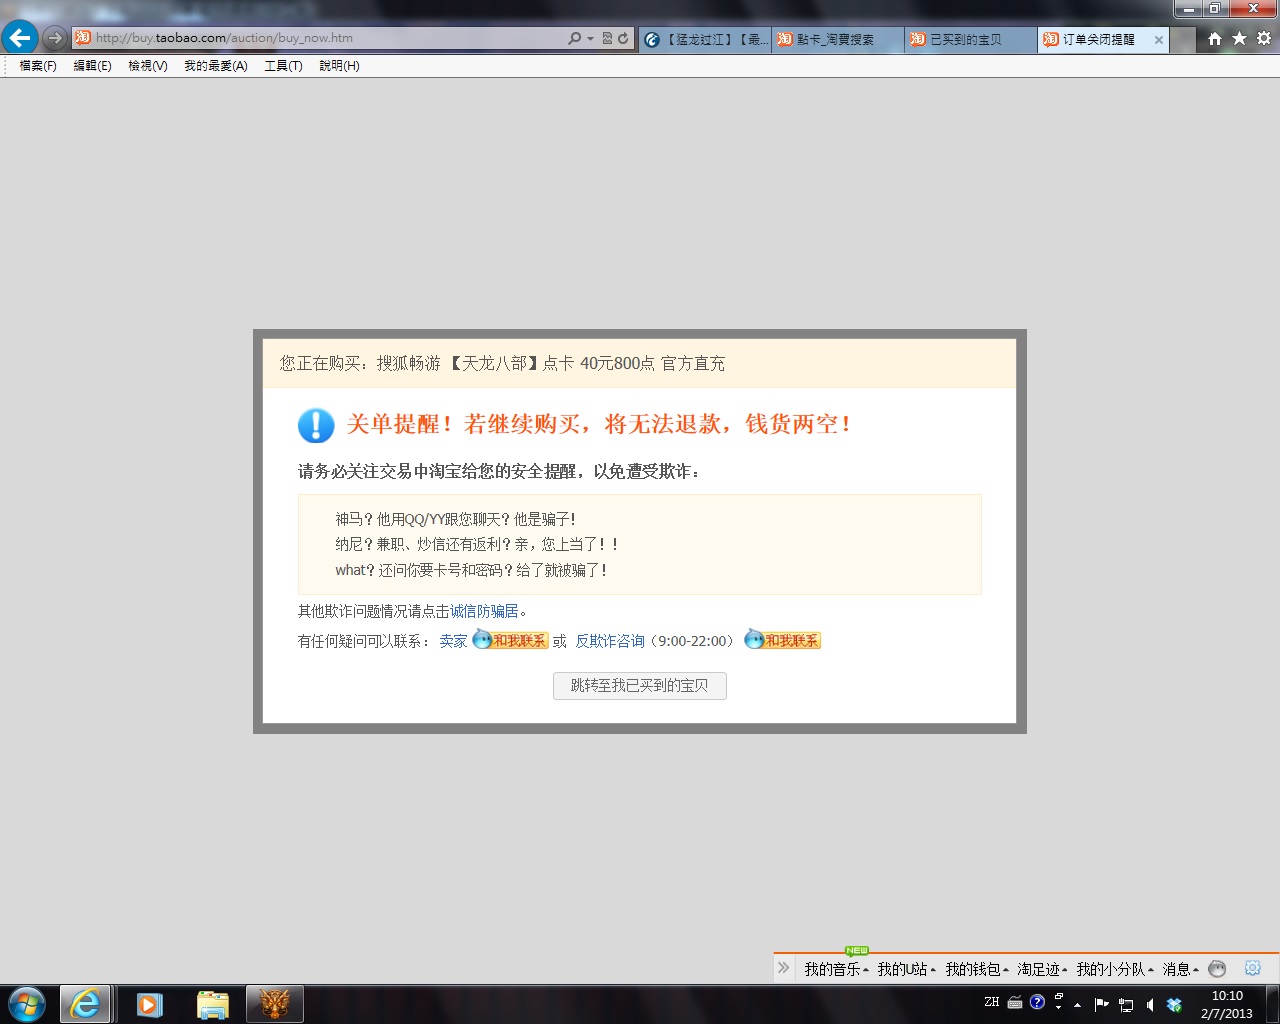Image resolution: width=1280 pixels, height=1024 pixels.
Task: Click the network connection tray icon
Action: [x=1126, y=1005]
